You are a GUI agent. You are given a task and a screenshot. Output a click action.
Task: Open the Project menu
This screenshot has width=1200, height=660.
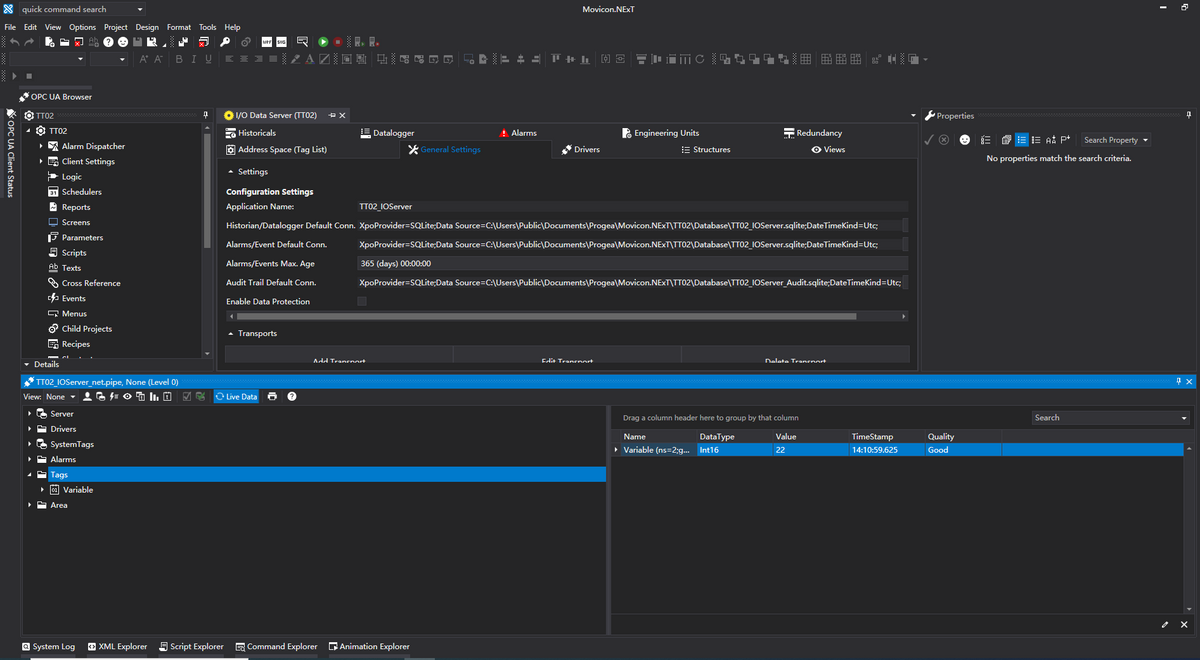click(x=116, y=27)
